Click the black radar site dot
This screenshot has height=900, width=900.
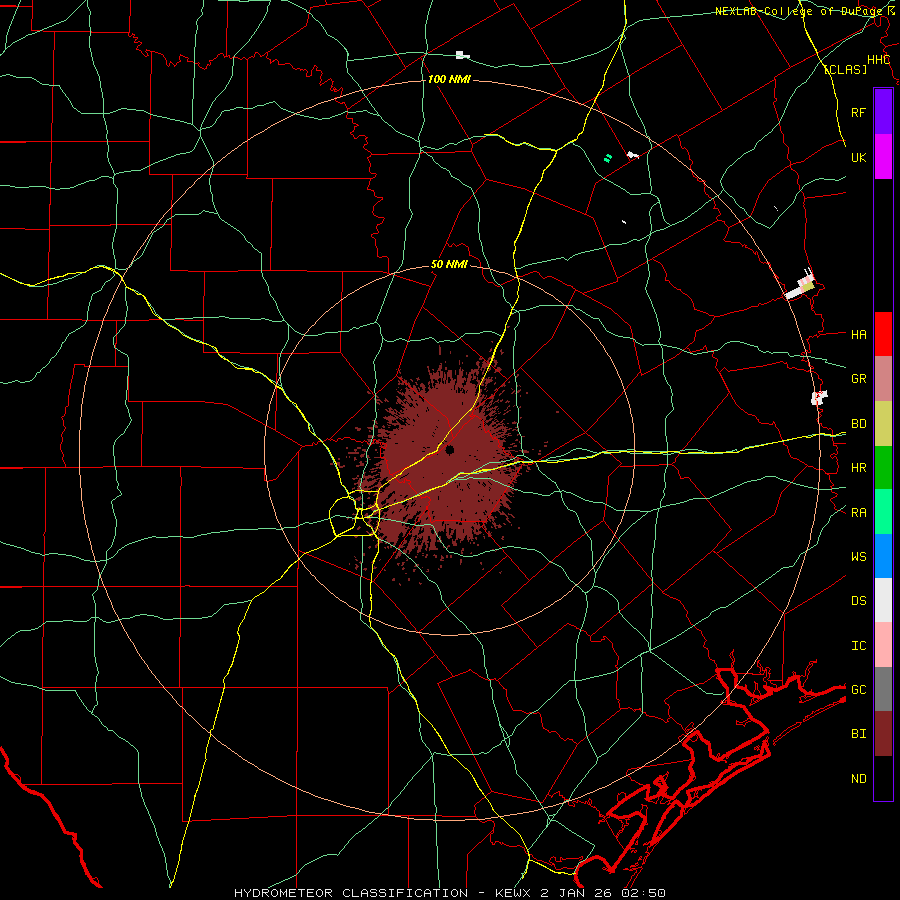point(450,449)
